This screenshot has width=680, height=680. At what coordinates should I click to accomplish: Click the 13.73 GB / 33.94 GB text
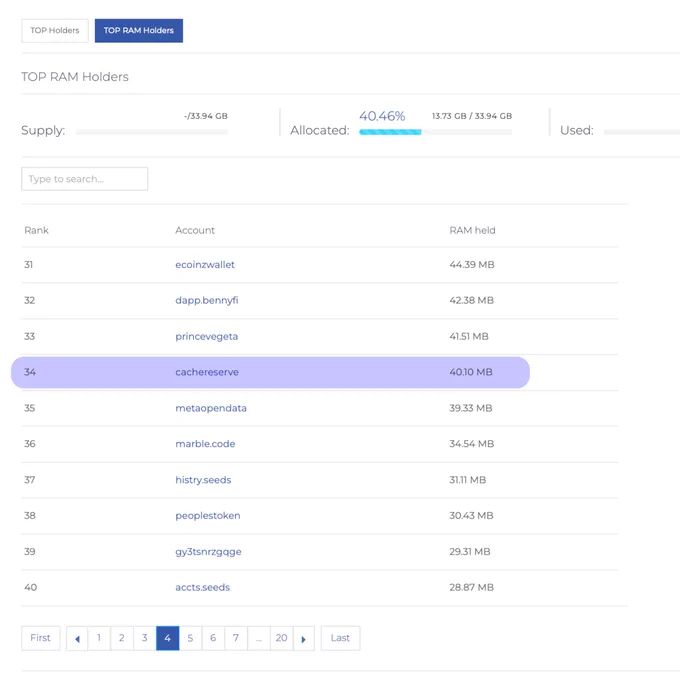coord(472,116)
